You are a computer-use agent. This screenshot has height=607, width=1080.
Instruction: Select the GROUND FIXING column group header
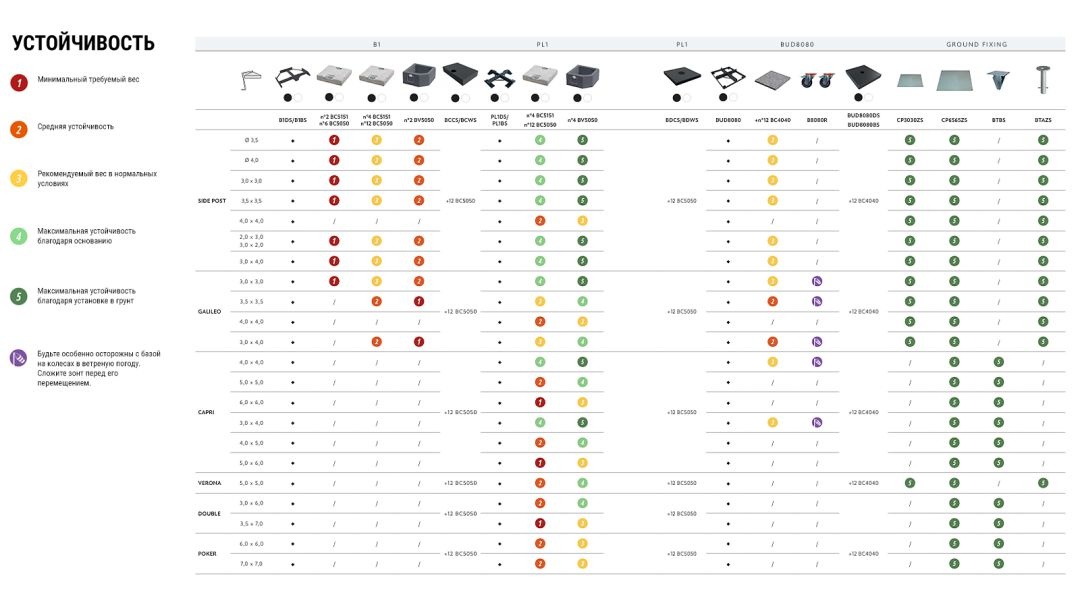pos(976,44)
